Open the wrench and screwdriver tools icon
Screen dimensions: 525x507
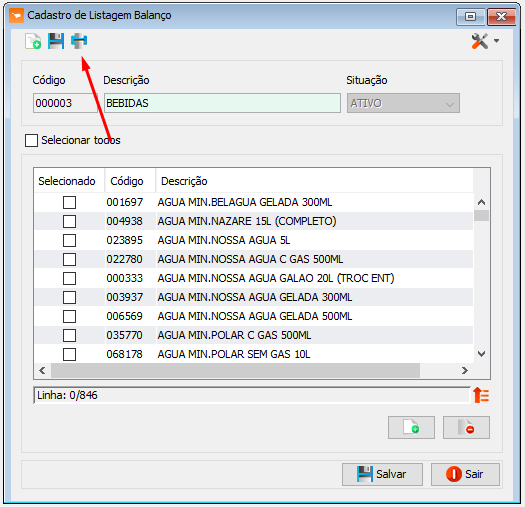tap(479, 41)
